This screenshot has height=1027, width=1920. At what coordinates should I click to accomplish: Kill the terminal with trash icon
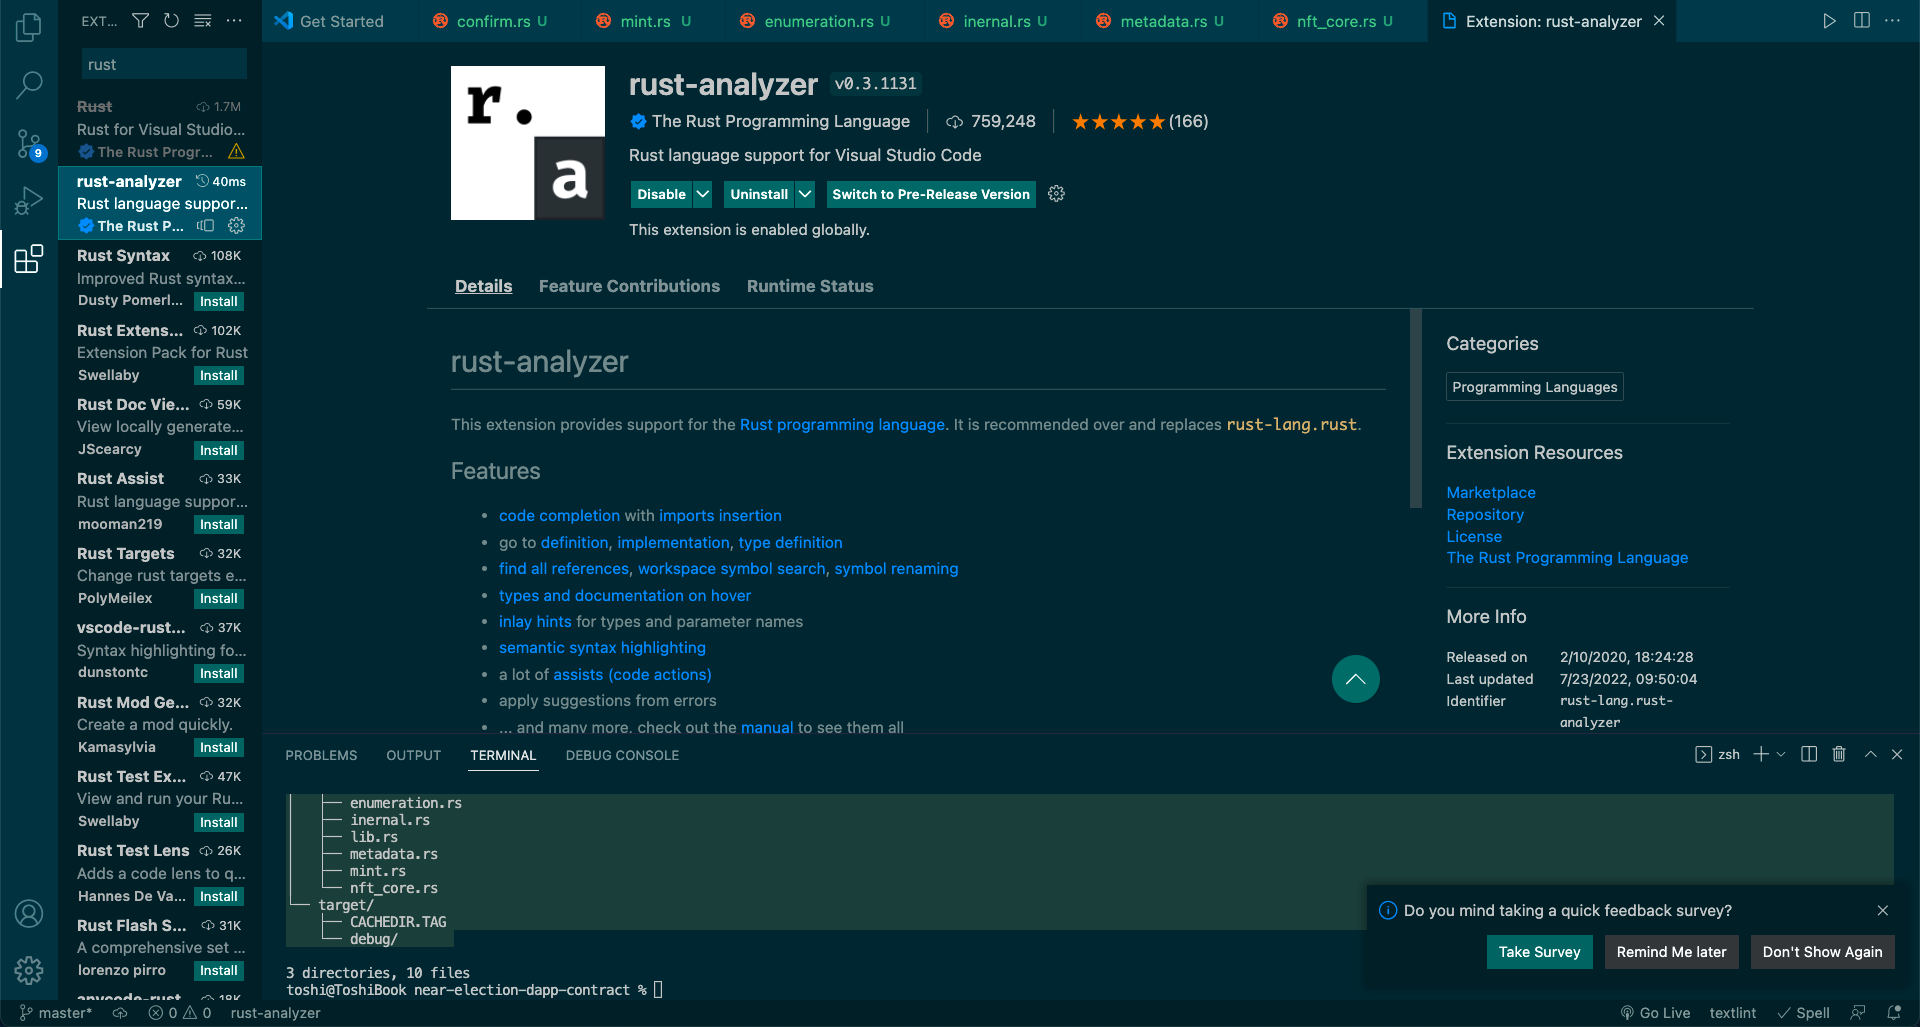pos(1839,754)
